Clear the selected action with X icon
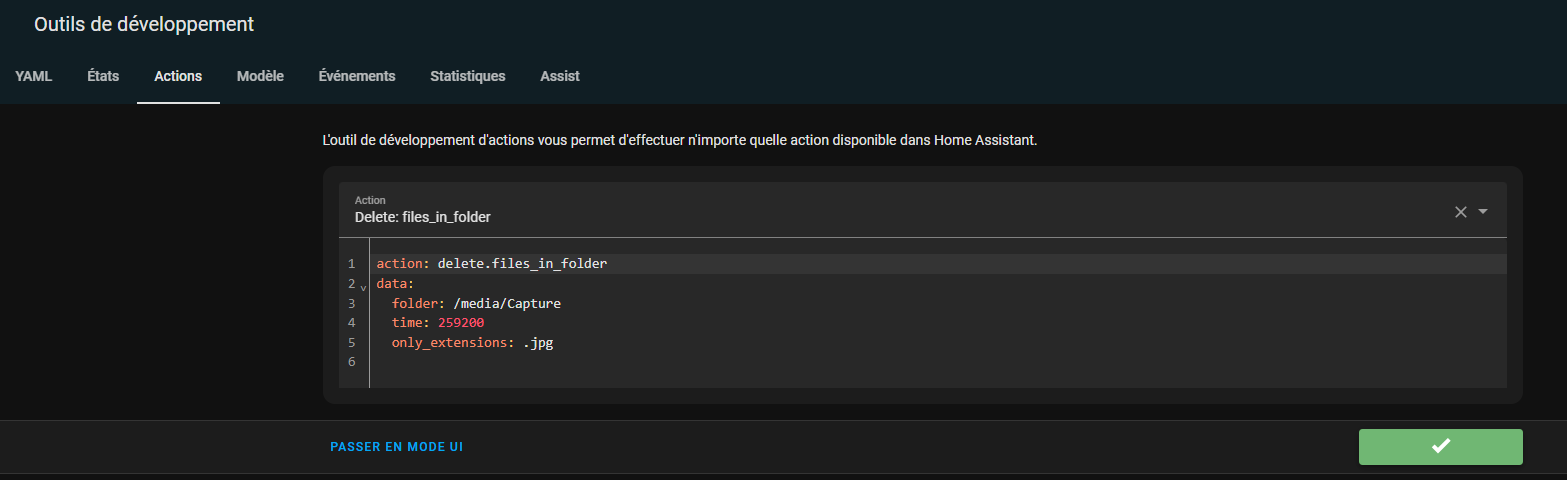This screenshot has height=480, width=1567. click(1460, 211)
